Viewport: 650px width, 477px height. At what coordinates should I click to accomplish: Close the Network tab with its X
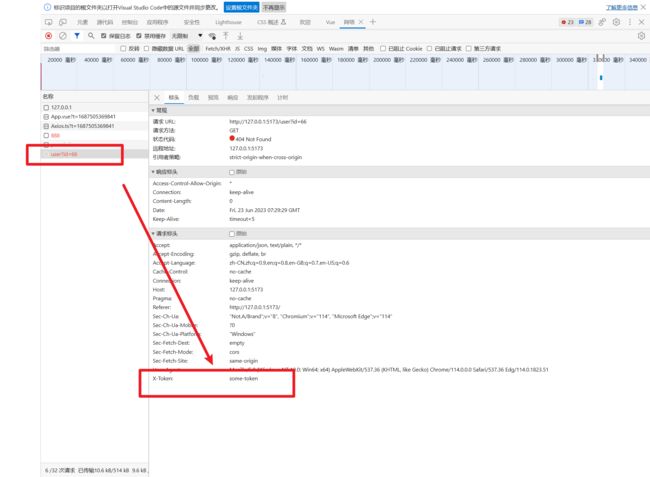pyautogui.click(x=361, y=22)
